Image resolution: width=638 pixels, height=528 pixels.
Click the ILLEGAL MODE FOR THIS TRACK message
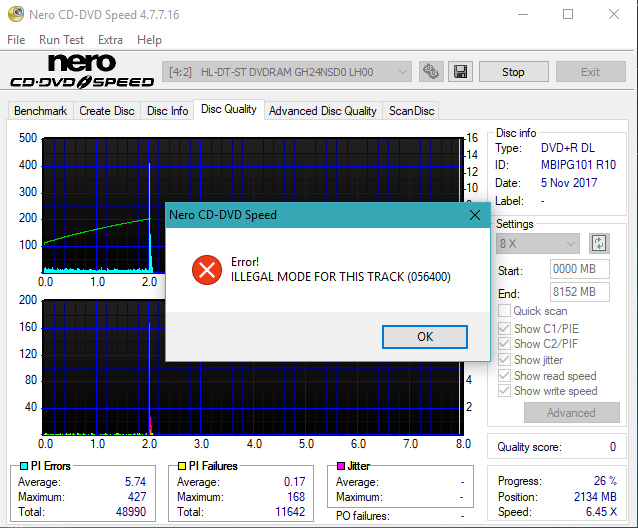[x=341, y=277]
